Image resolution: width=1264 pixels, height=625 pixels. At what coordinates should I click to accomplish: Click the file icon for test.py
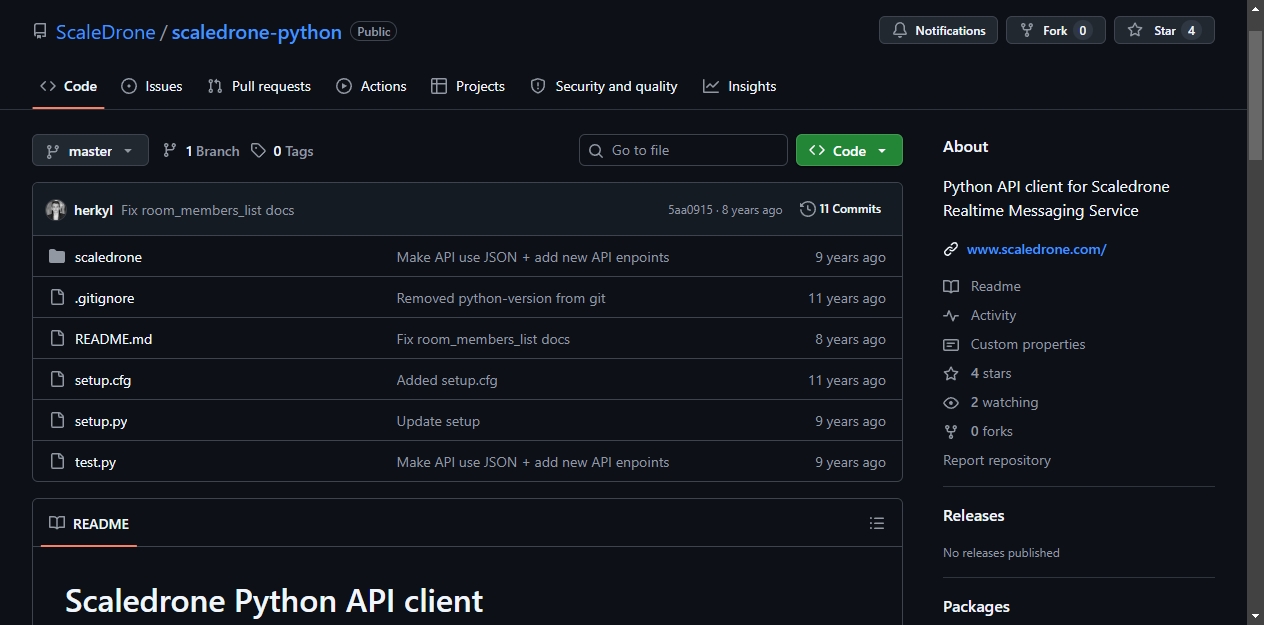point(56,462)
